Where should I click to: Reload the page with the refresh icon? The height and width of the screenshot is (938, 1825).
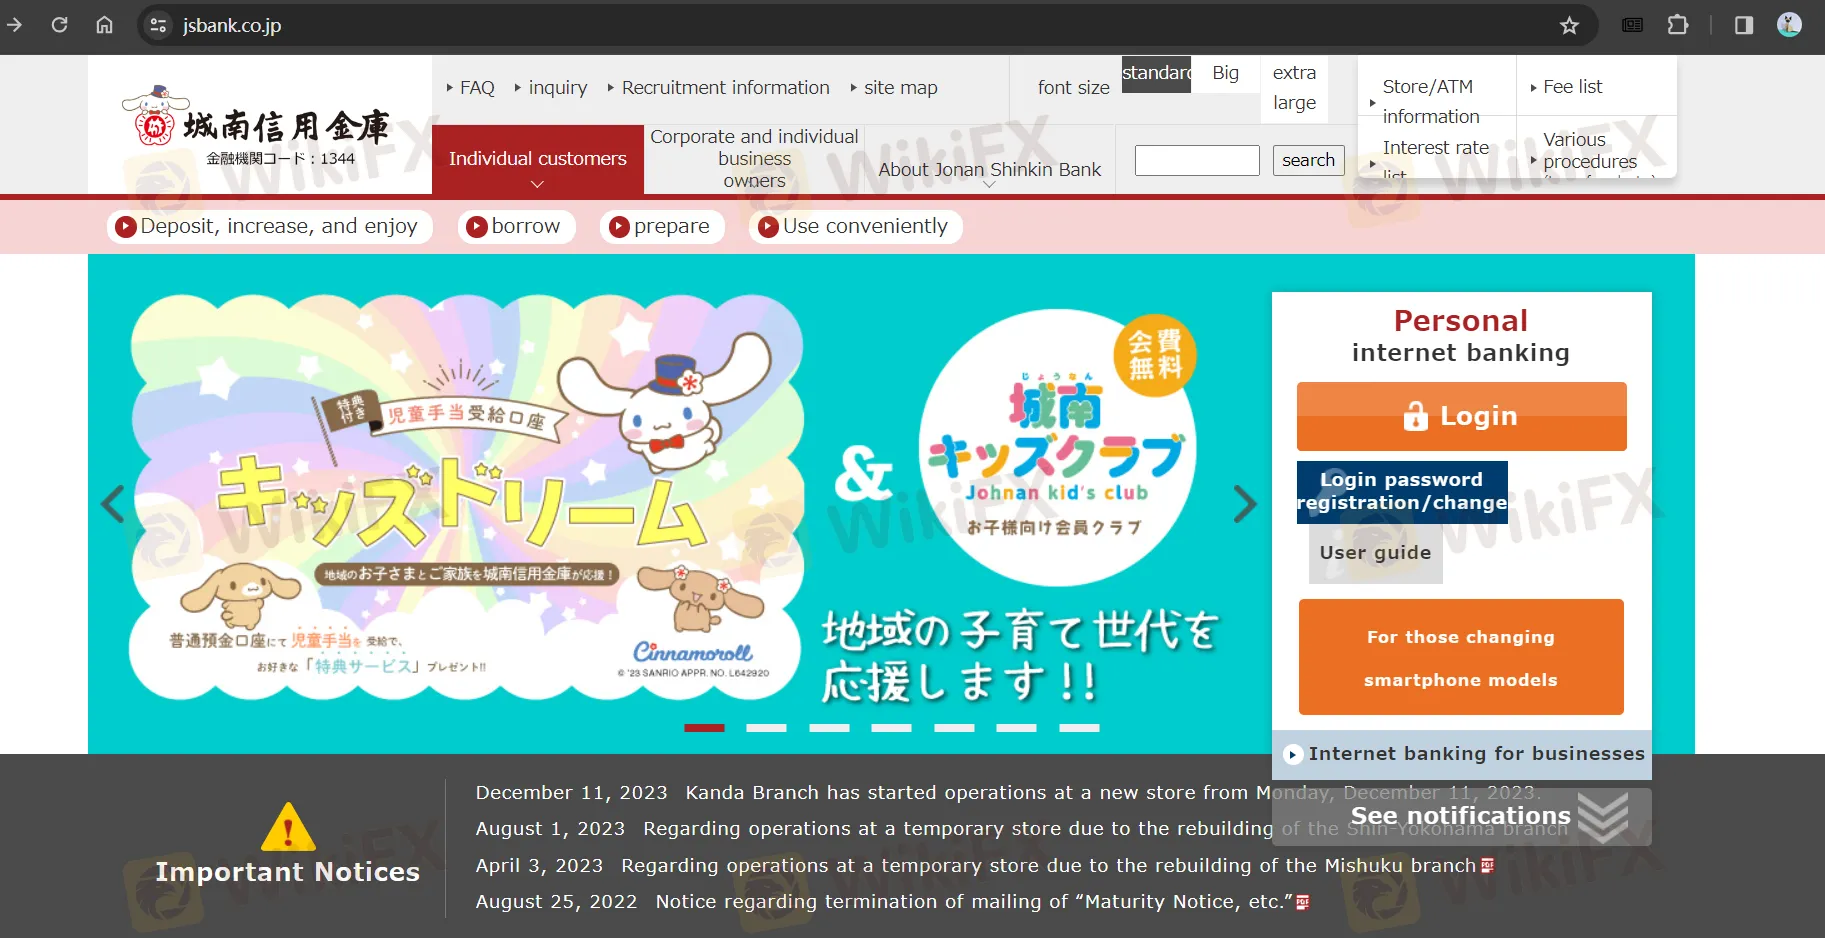[59, 25]
